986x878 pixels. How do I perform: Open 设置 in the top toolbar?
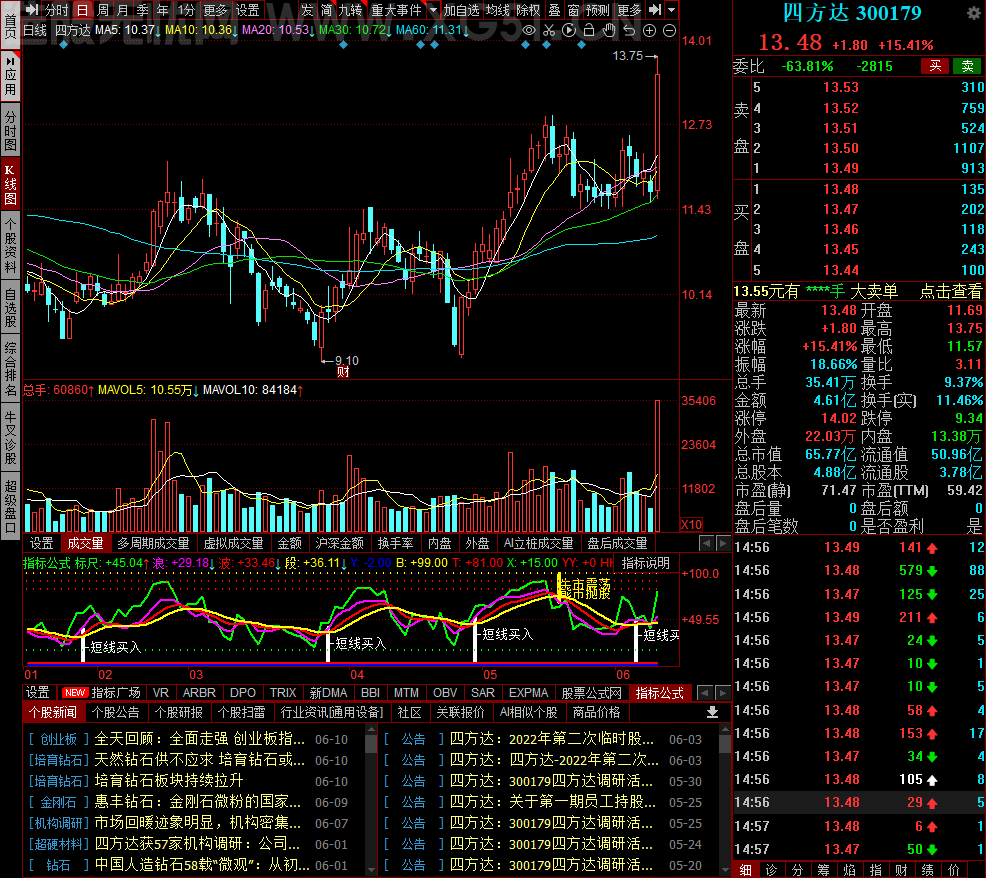point(247,10)
